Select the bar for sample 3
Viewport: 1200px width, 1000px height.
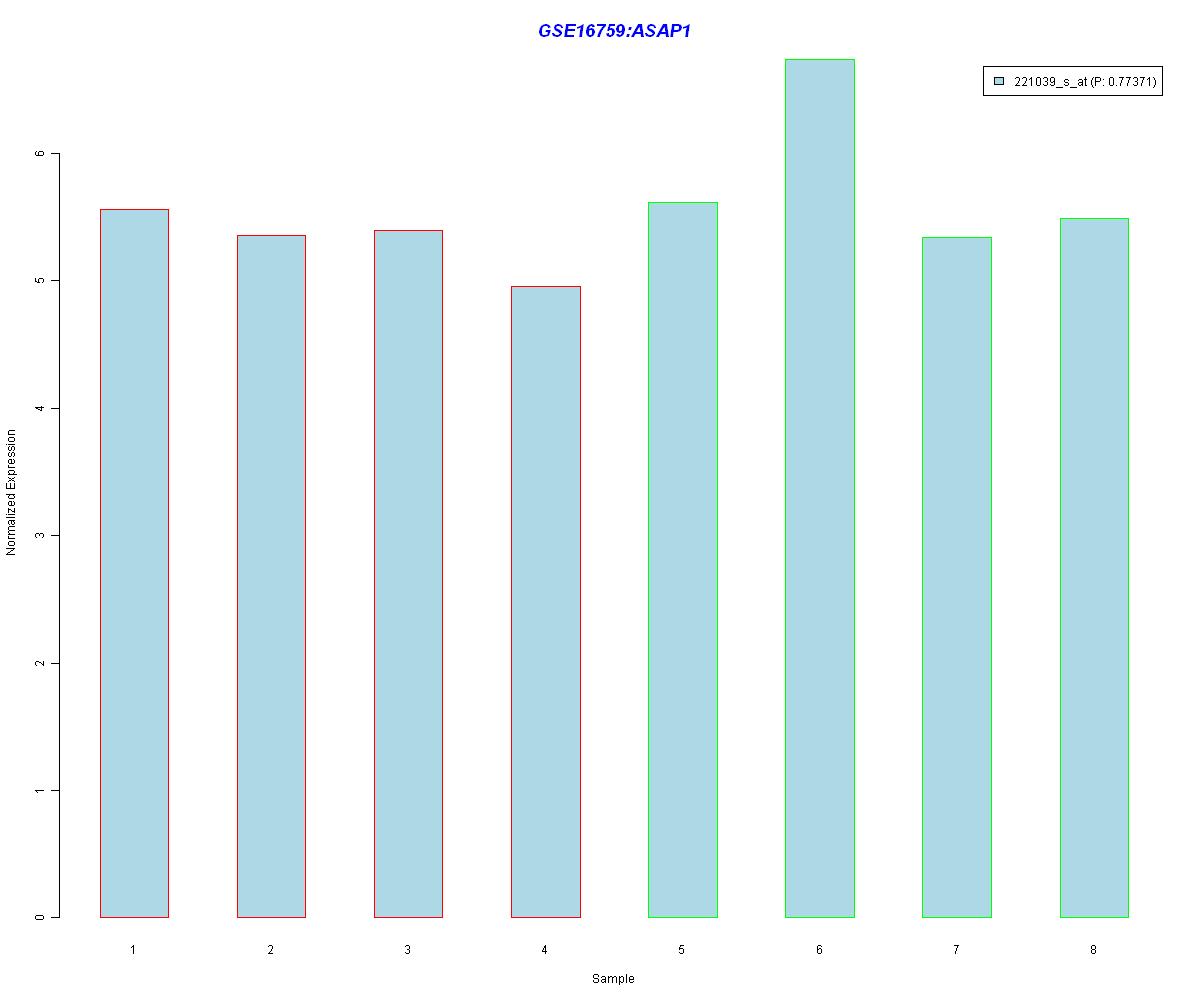[x=408, y=574]
